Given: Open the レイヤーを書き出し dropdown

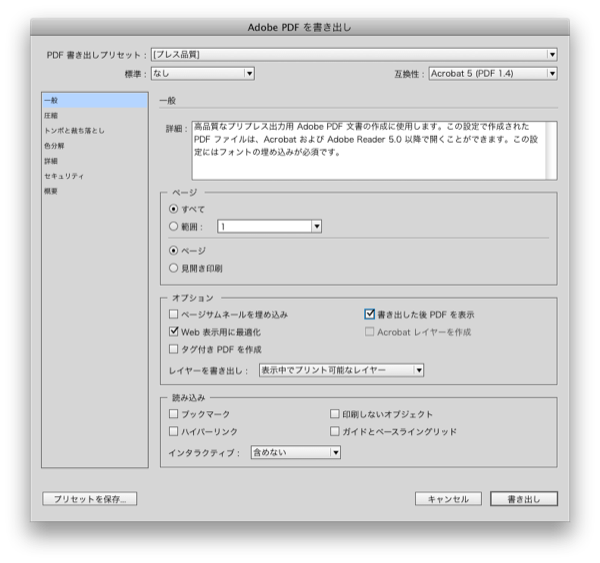Looking at the screenshot, I should click(340, 370).
